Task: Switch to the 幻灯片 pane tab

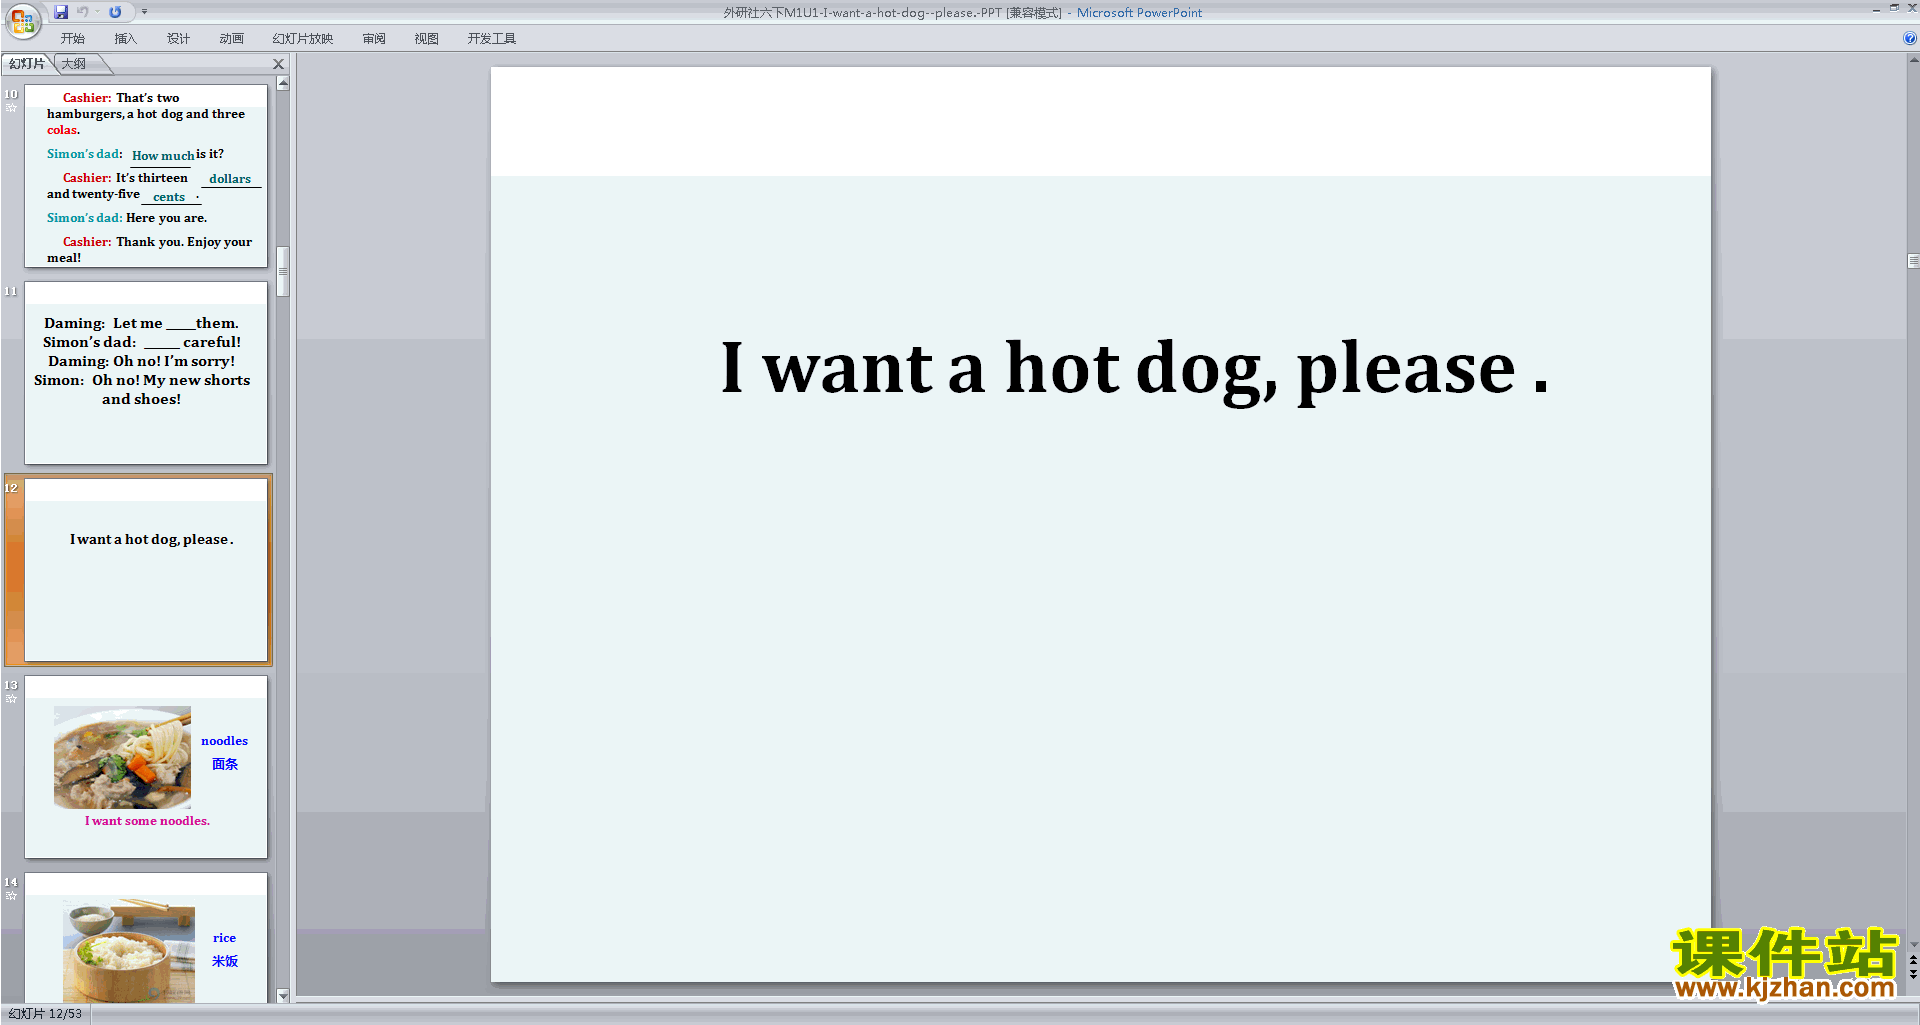Action: (27, 64)
